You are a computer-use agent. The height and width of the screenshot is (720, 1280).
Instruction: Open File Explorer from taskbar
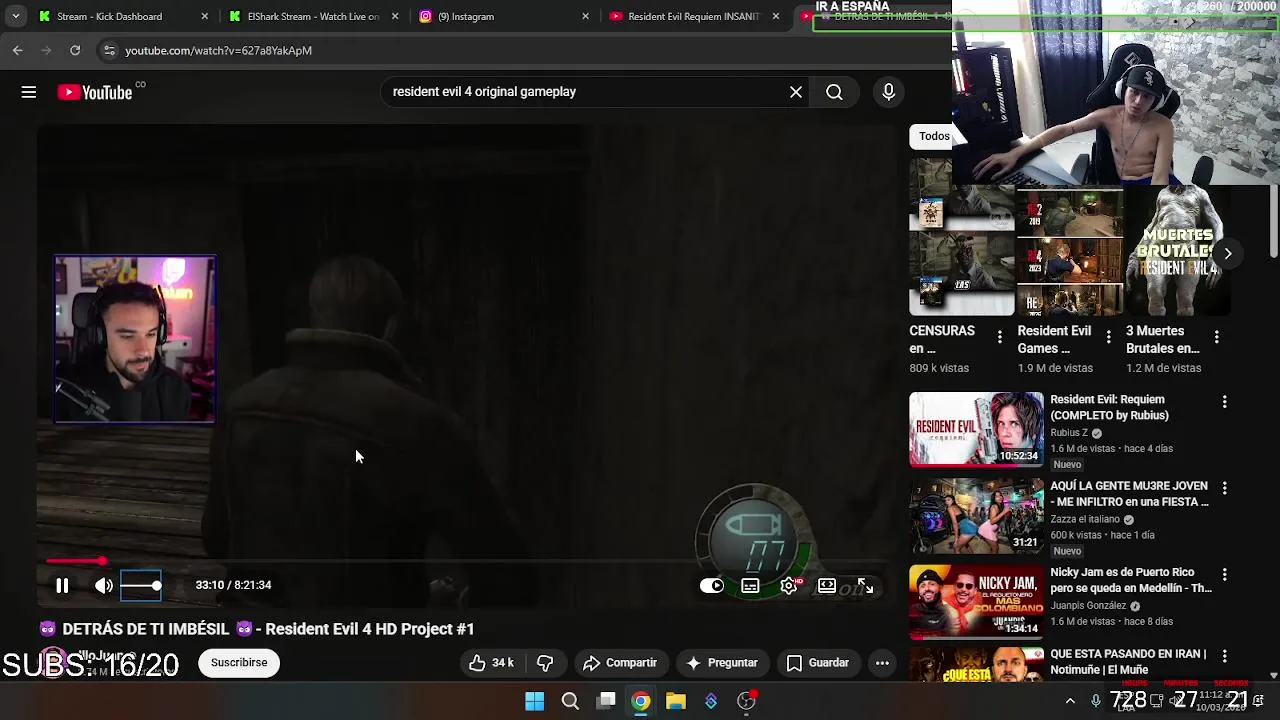(676, 701)
